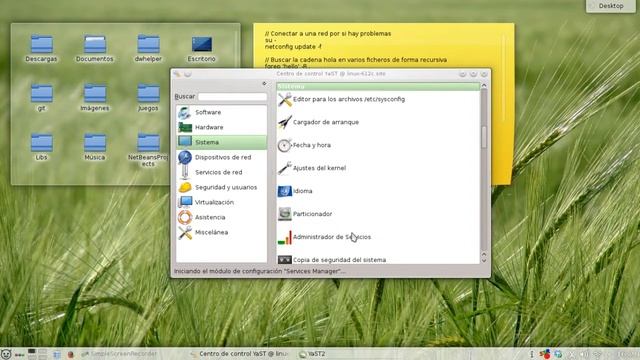Open the Documentos folder
Screen dimensions: 640x360
point(95,48)
